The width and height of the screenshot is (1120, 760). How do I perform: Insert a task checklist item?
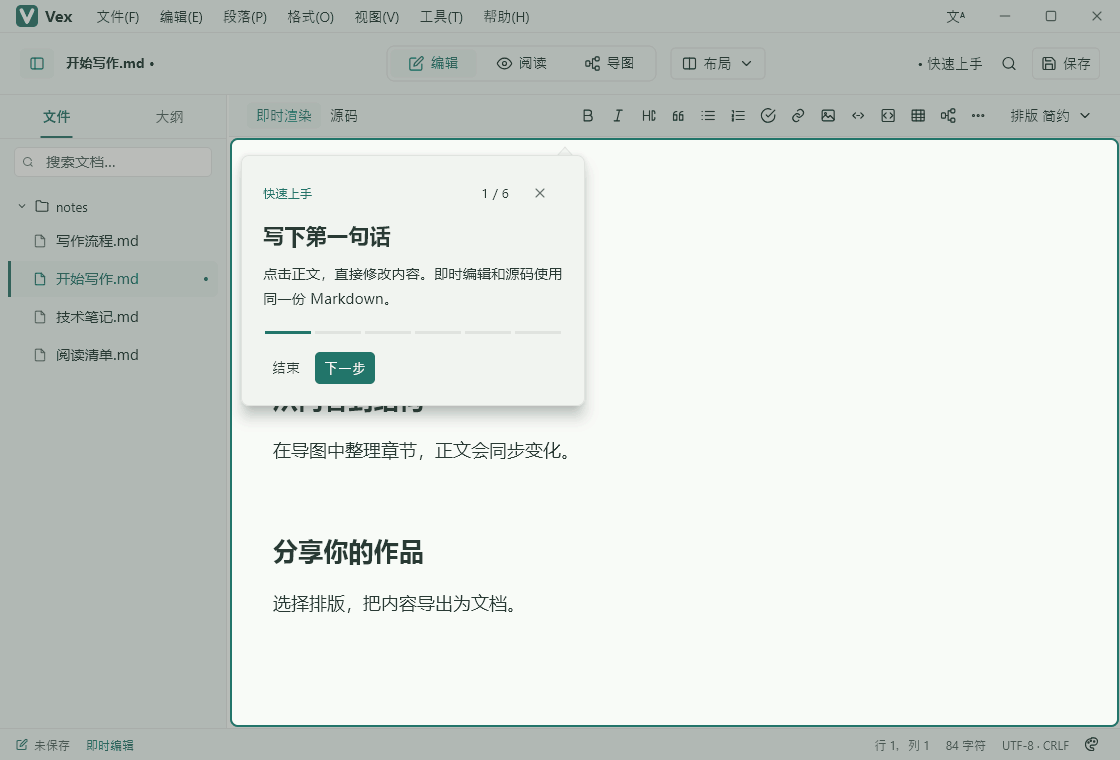pyautogui.click(x=768, y=116)
